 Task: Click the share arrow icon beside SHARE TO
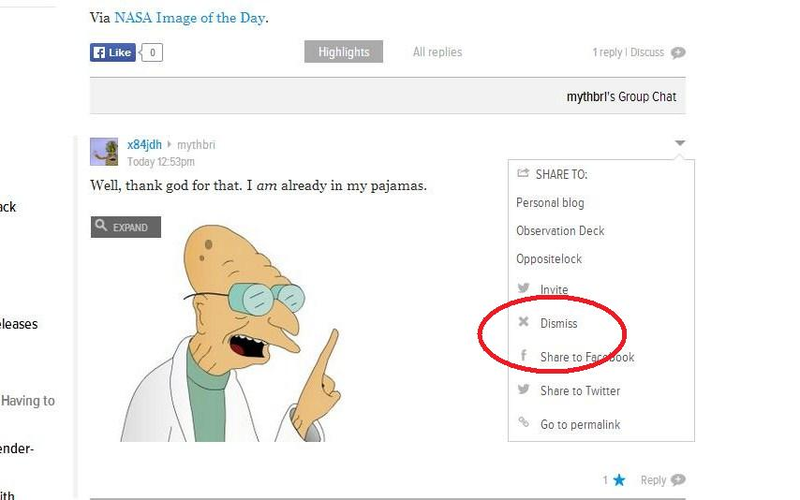pyautogui.click(x=523, y=173)
